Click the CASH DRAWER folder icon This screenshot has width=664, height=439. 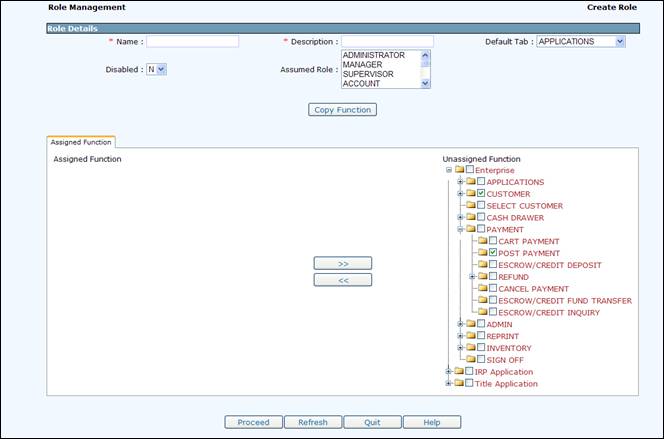coord(469,217)
